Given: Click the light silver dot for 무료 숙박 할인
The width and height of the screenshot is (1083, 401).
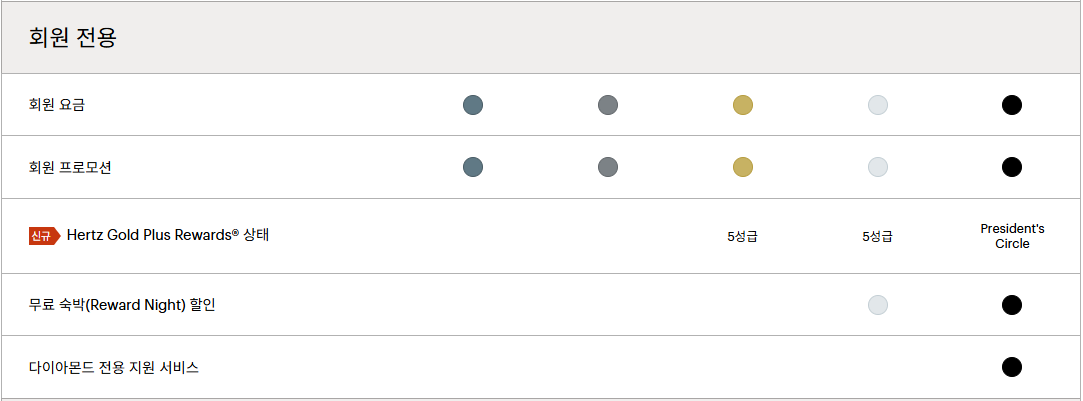Looking at the screenshot, I should pos(878,304).
